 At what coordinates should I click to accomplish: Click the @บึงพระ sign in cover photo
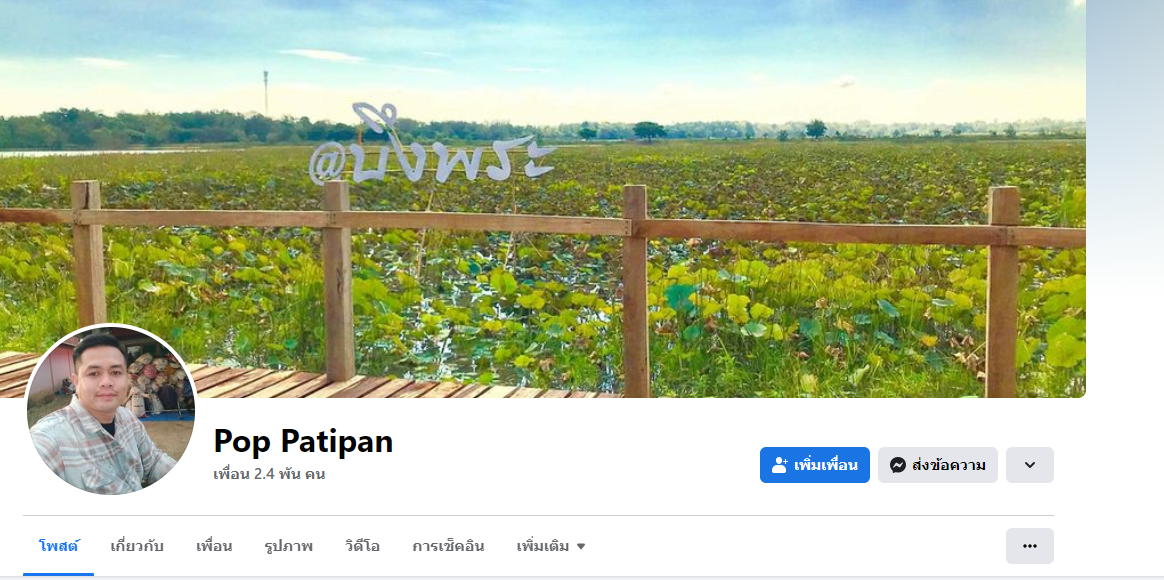coord(431,146)
